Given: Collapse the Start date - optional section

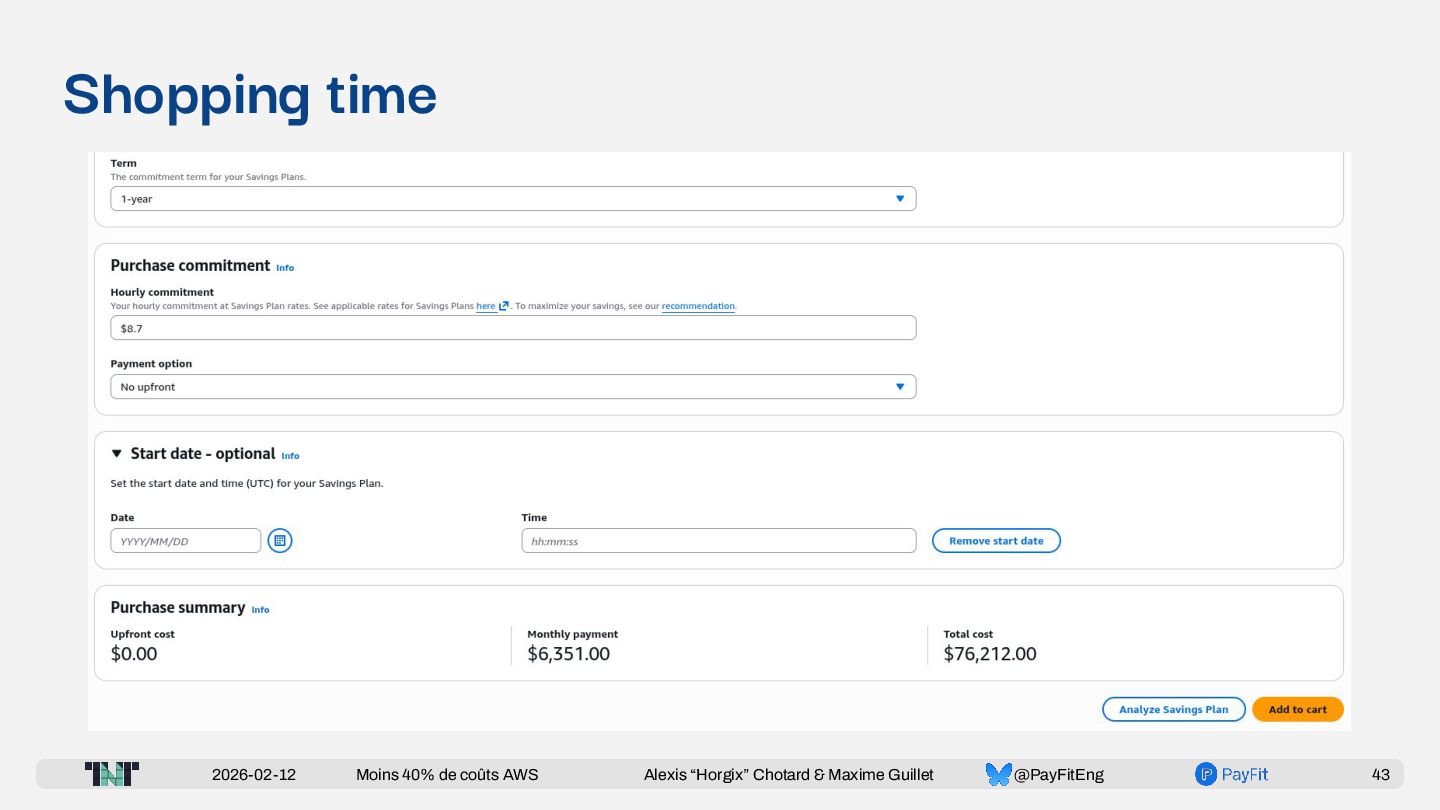Looking at the screenshot, I should [x=117, y=454].
